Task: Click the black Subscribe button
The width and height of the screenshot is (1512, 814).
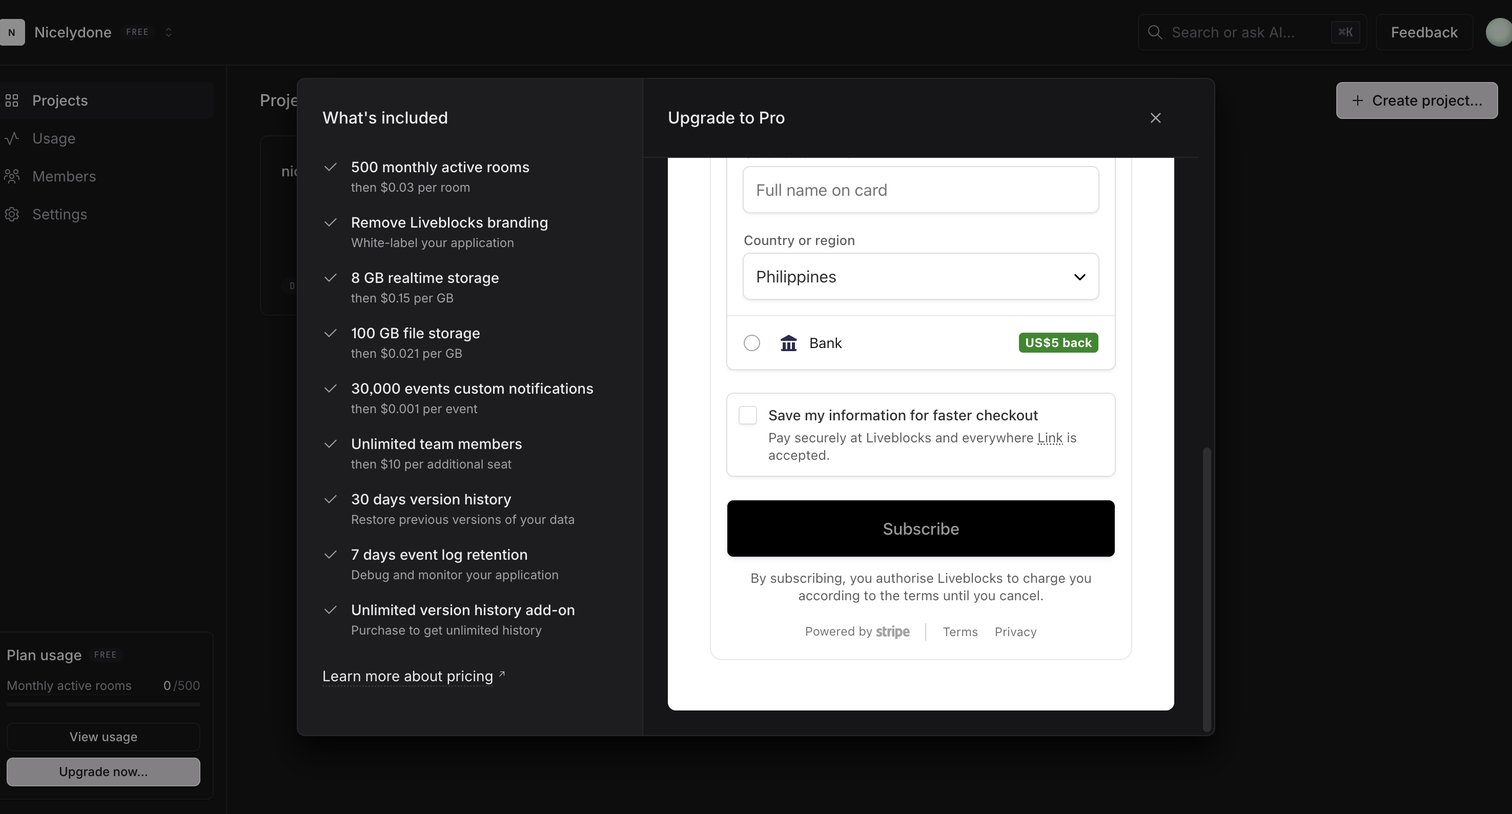Action: click(921, 529)
